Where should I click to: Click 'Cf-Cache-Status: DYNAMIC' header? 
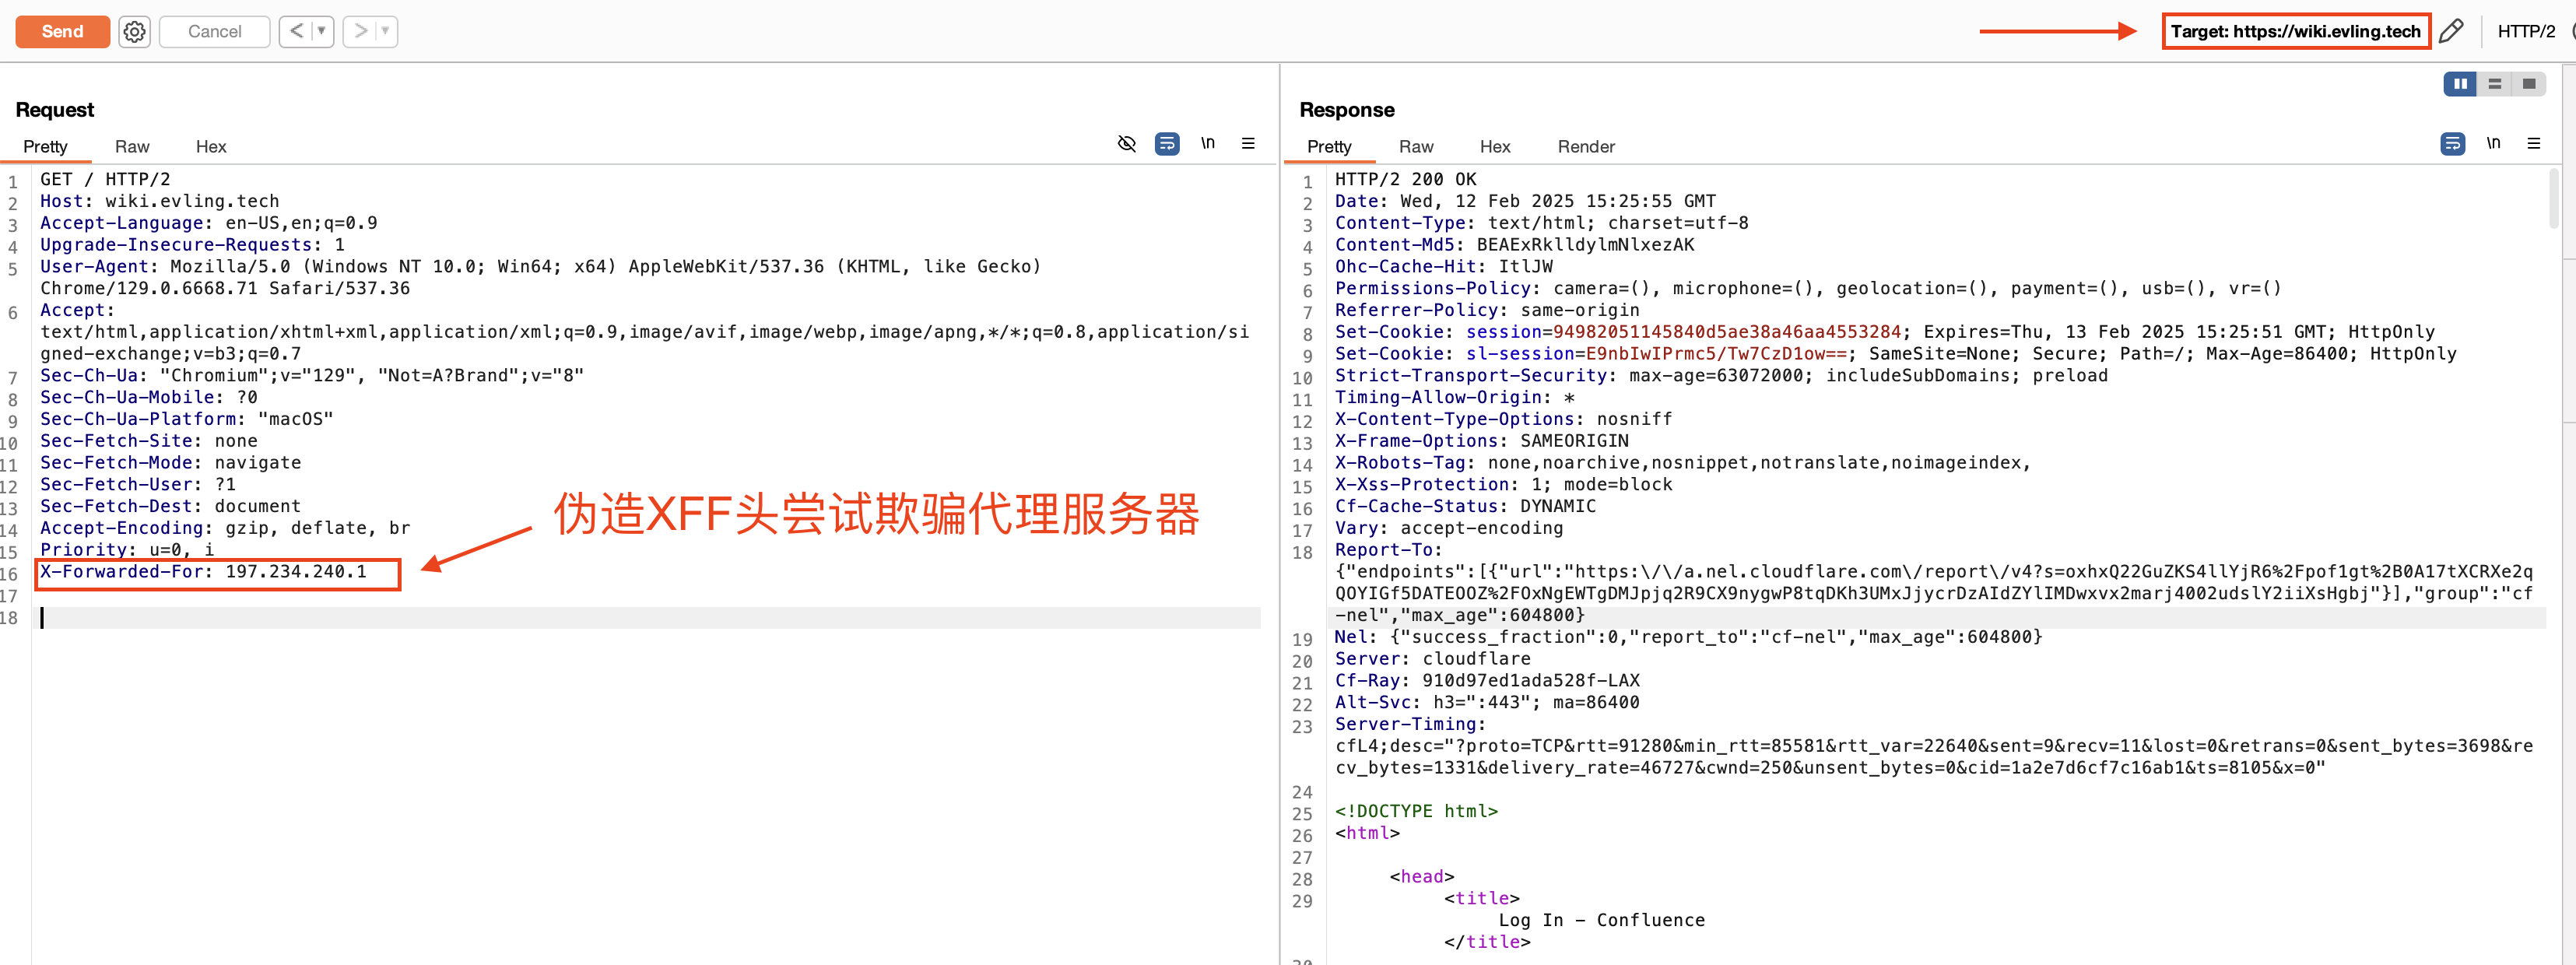tap(1466, 506)
